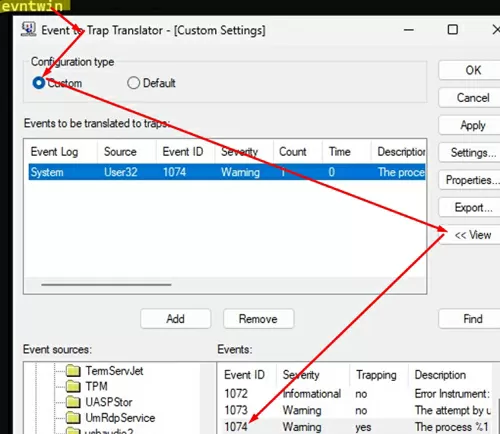Click the Remove button
Image resolution: width=500 pixels, height=434 pixels.
point(258,319)
